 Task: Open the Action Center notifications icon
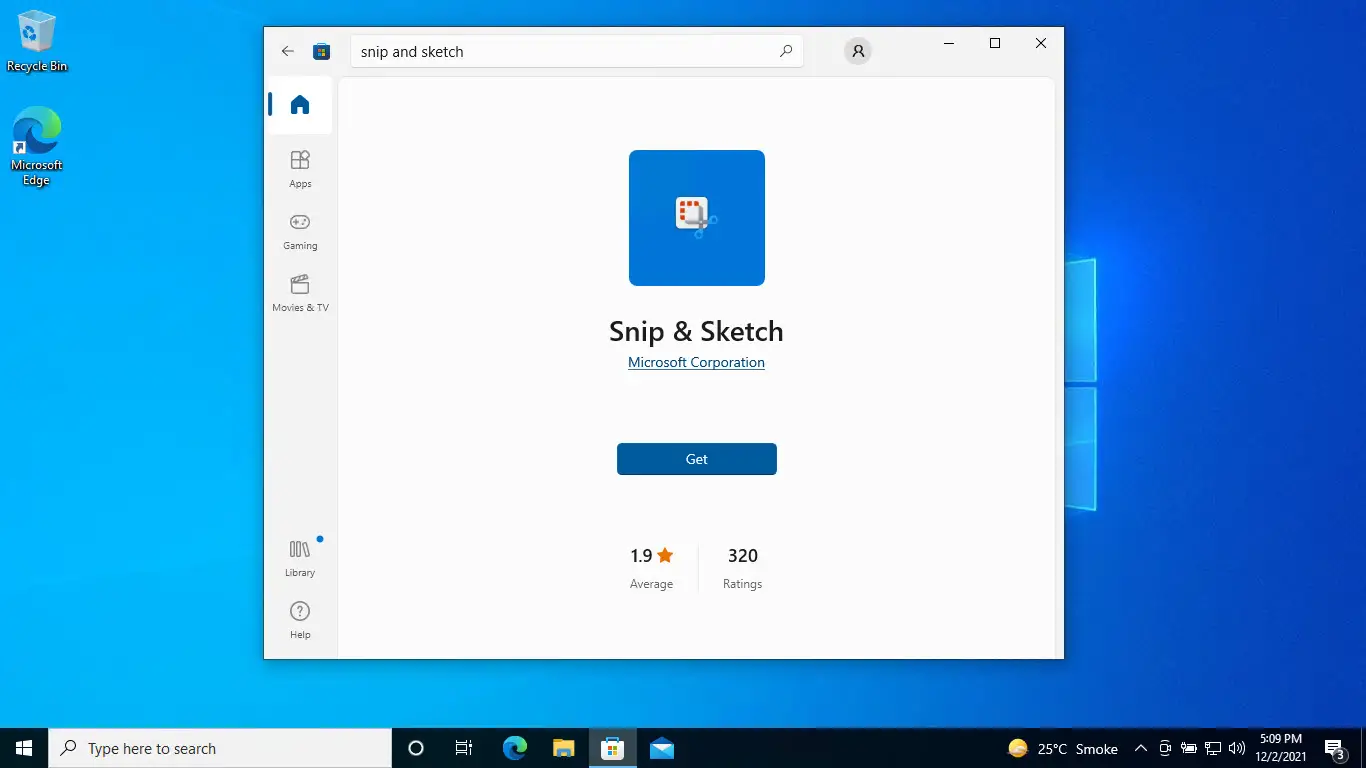pyautogui.click(x=1335, y=748)
